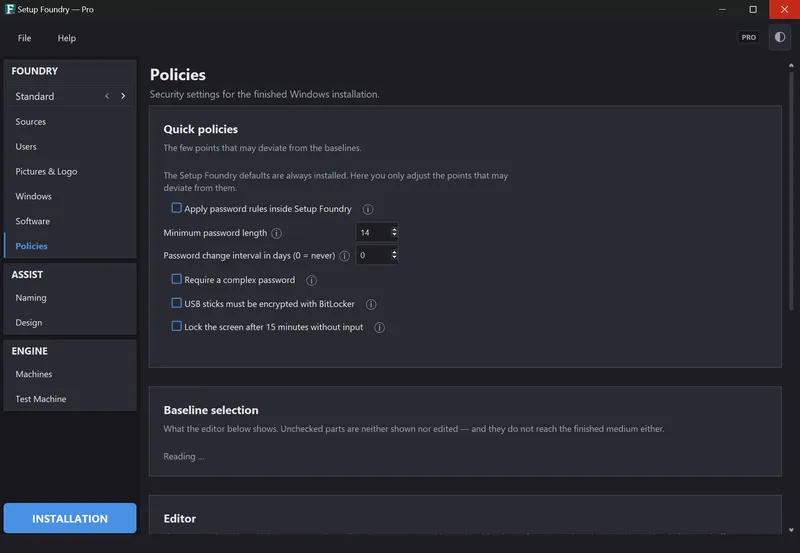Click the scroll-up arrow of content pane
The image size is (800, 553).
pos(791,65)
